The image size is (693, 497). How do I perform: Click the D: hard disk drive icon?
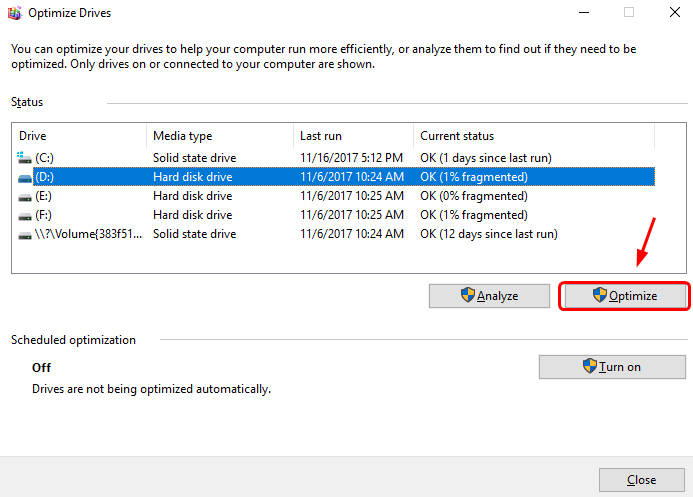25,177
